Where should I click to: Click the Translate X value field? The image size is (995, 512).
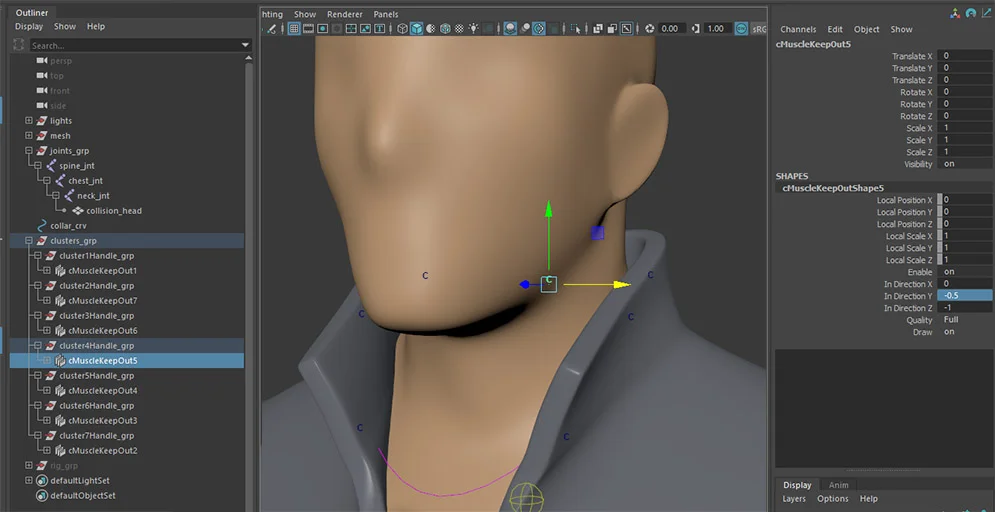966,56
